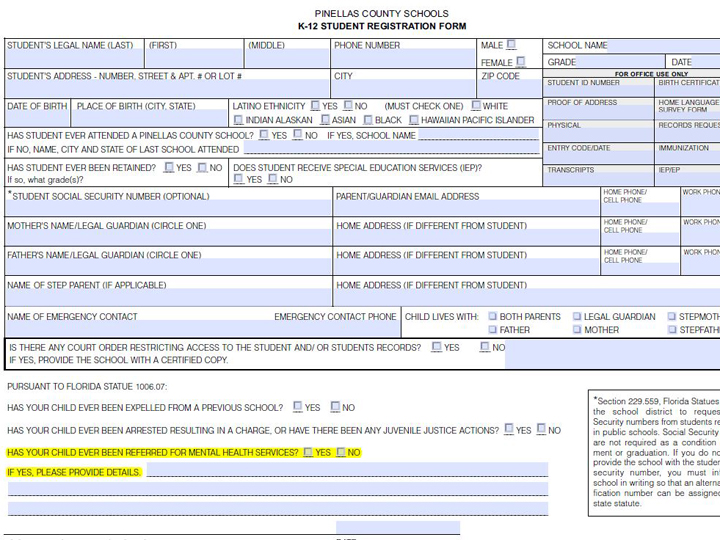Check the LEGAL GUARDIAN checkbox

tap(577, 317)
